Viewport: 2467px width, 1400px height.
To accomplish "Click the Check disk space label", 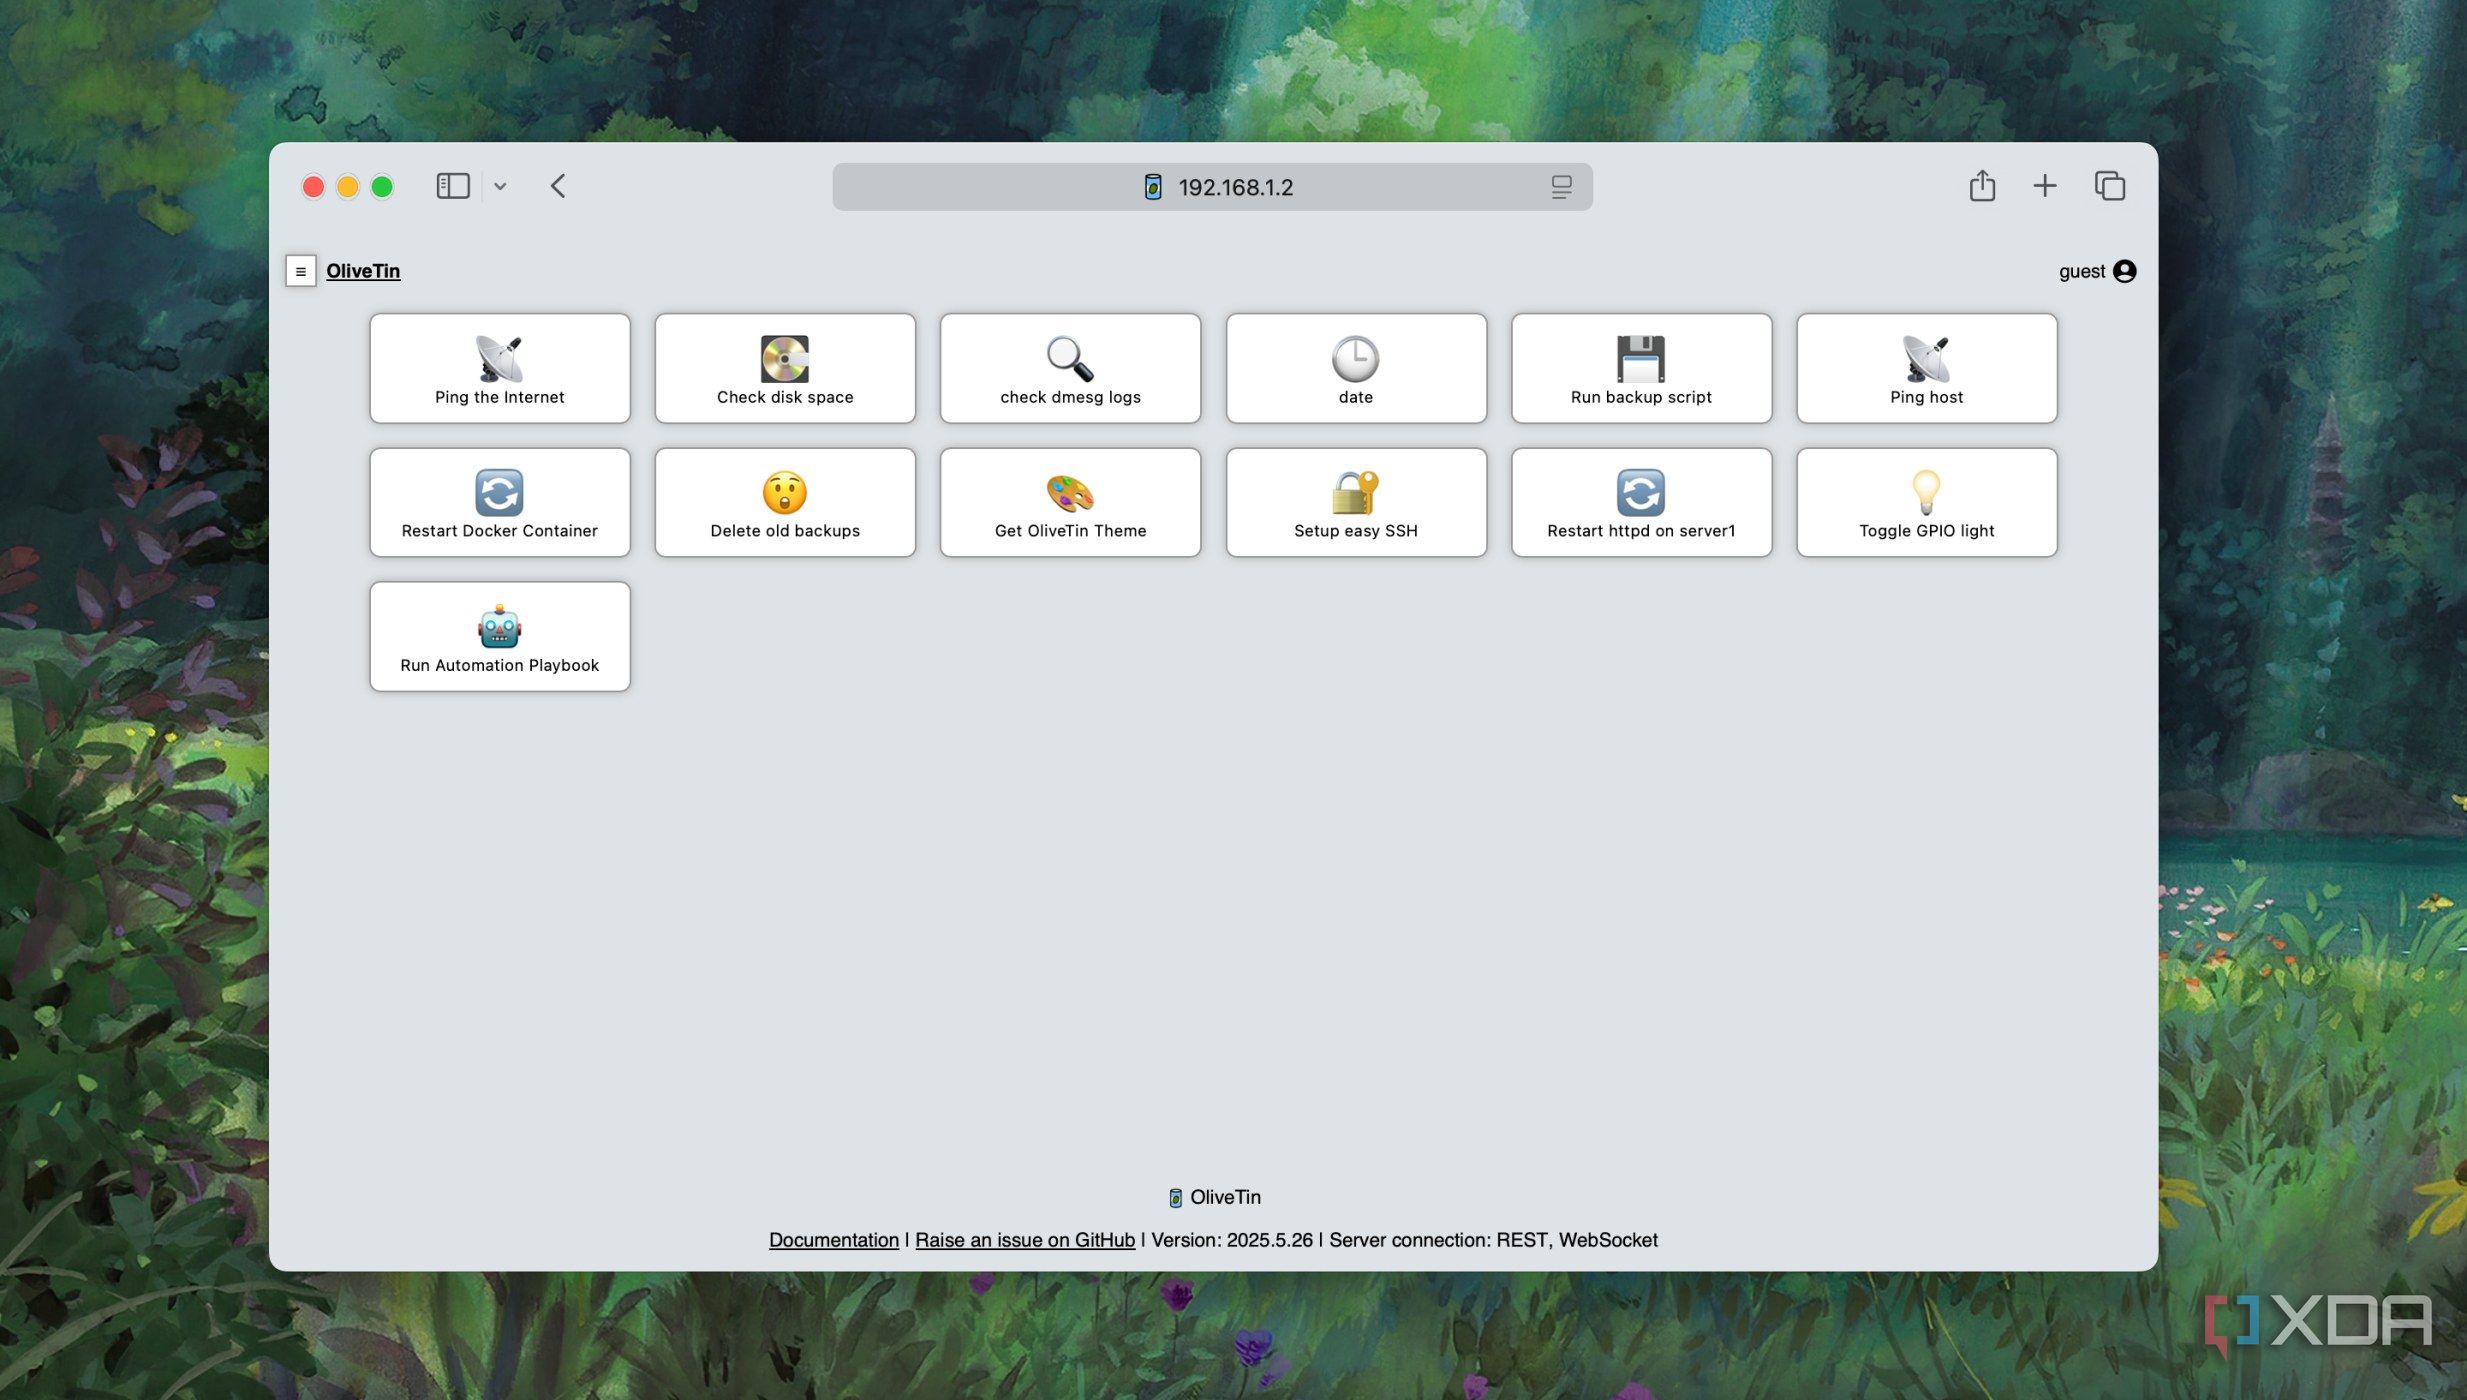I will (x=784, y=397).
